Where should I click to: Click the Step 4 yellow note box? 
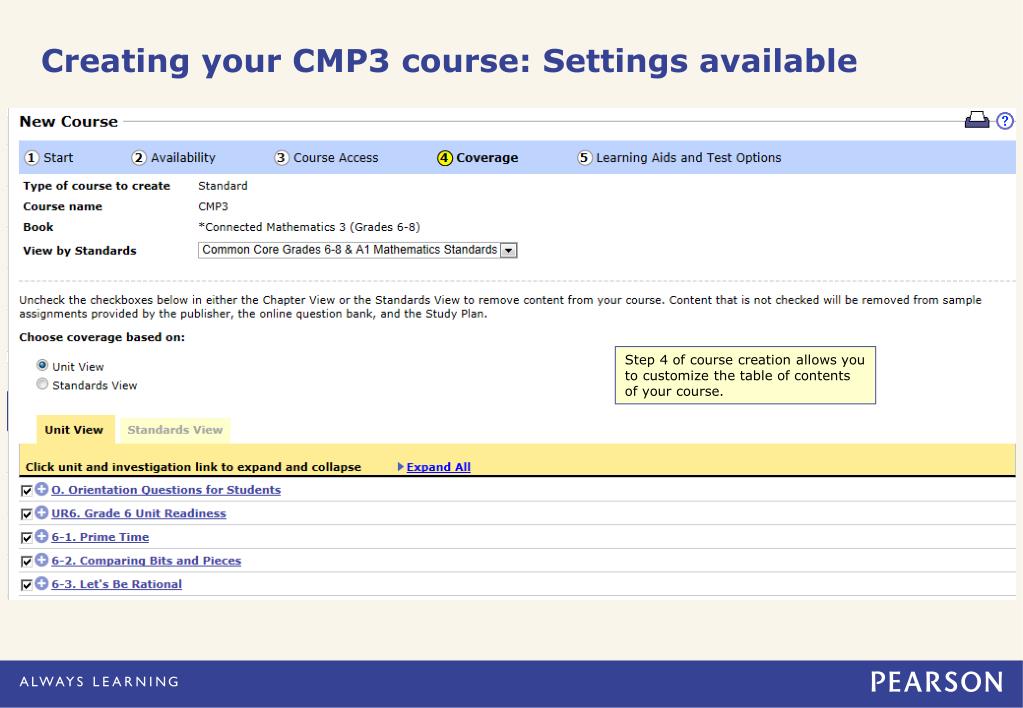(745, 375)
